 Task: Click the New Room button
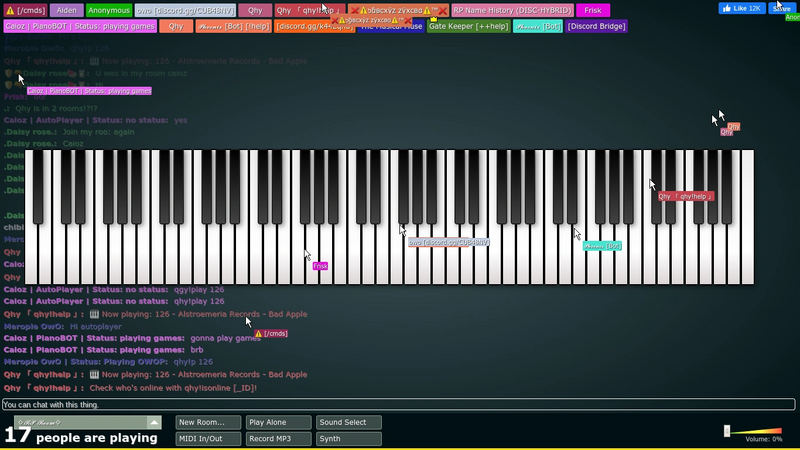pos(208,422)
